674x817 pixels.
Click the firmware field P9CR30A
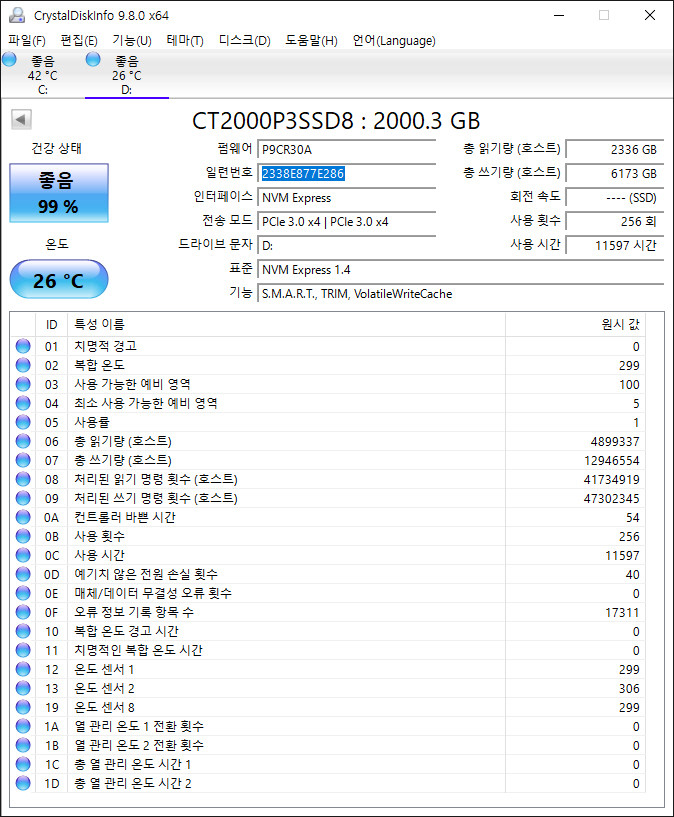pos(347,150)
